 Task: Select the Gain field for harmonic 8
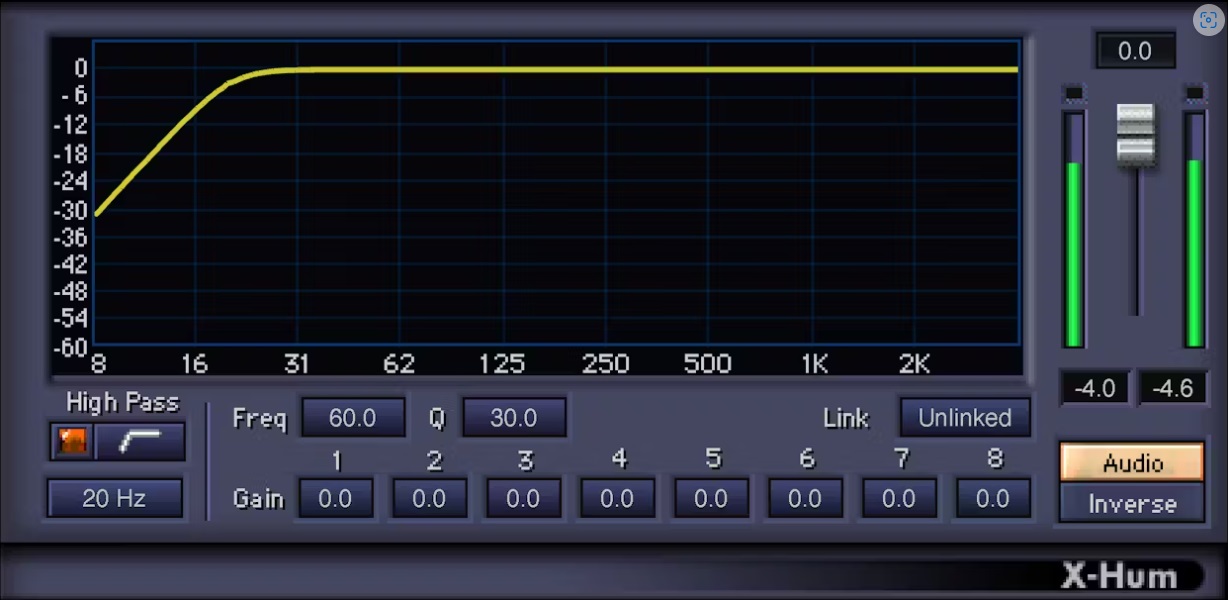[993, 498]
